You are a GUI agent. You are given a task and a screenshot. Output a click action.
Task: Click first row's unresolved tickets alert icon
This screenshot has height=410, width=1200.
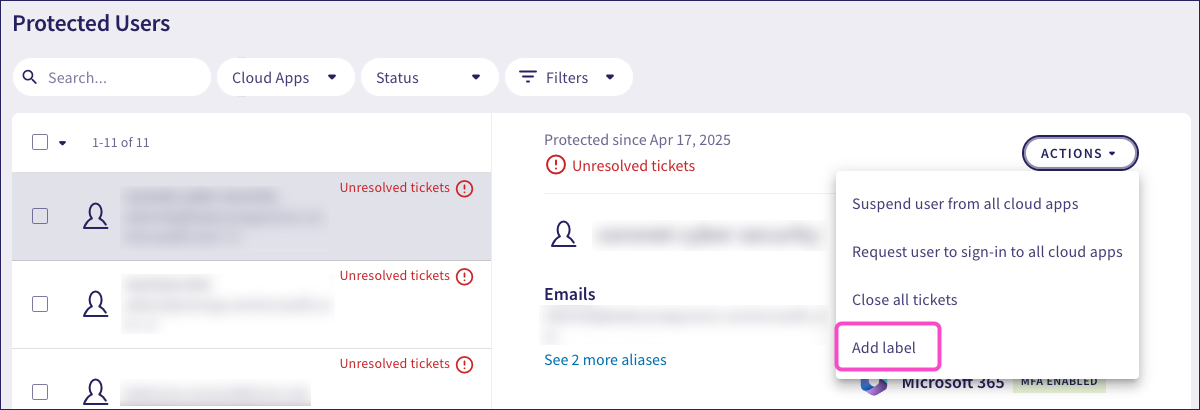464,188
